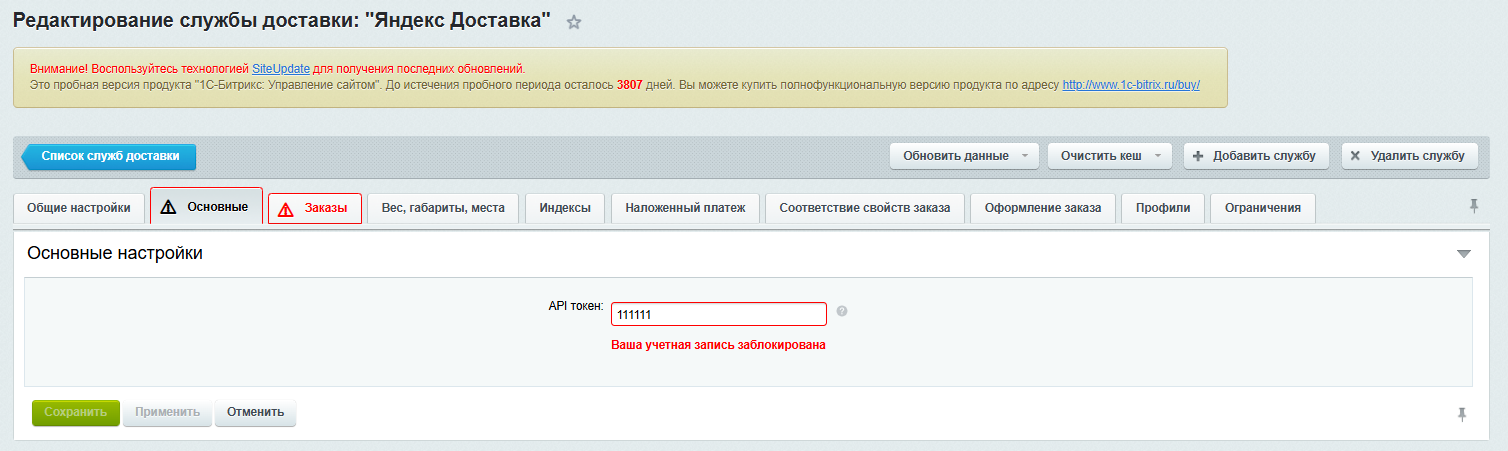
Task: Open the Заказы tab
Action: pos(315,208)
